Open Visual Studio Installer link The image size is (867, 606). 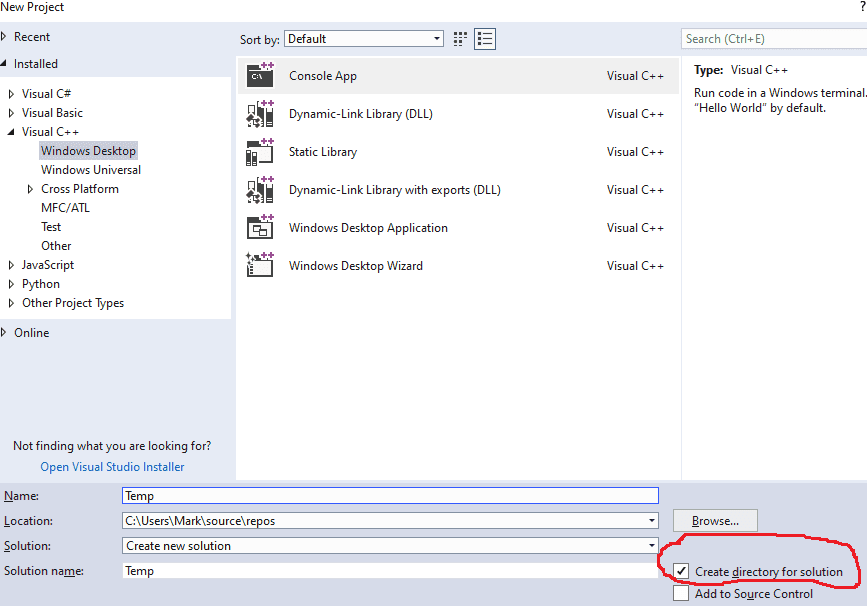click(112, 467)
